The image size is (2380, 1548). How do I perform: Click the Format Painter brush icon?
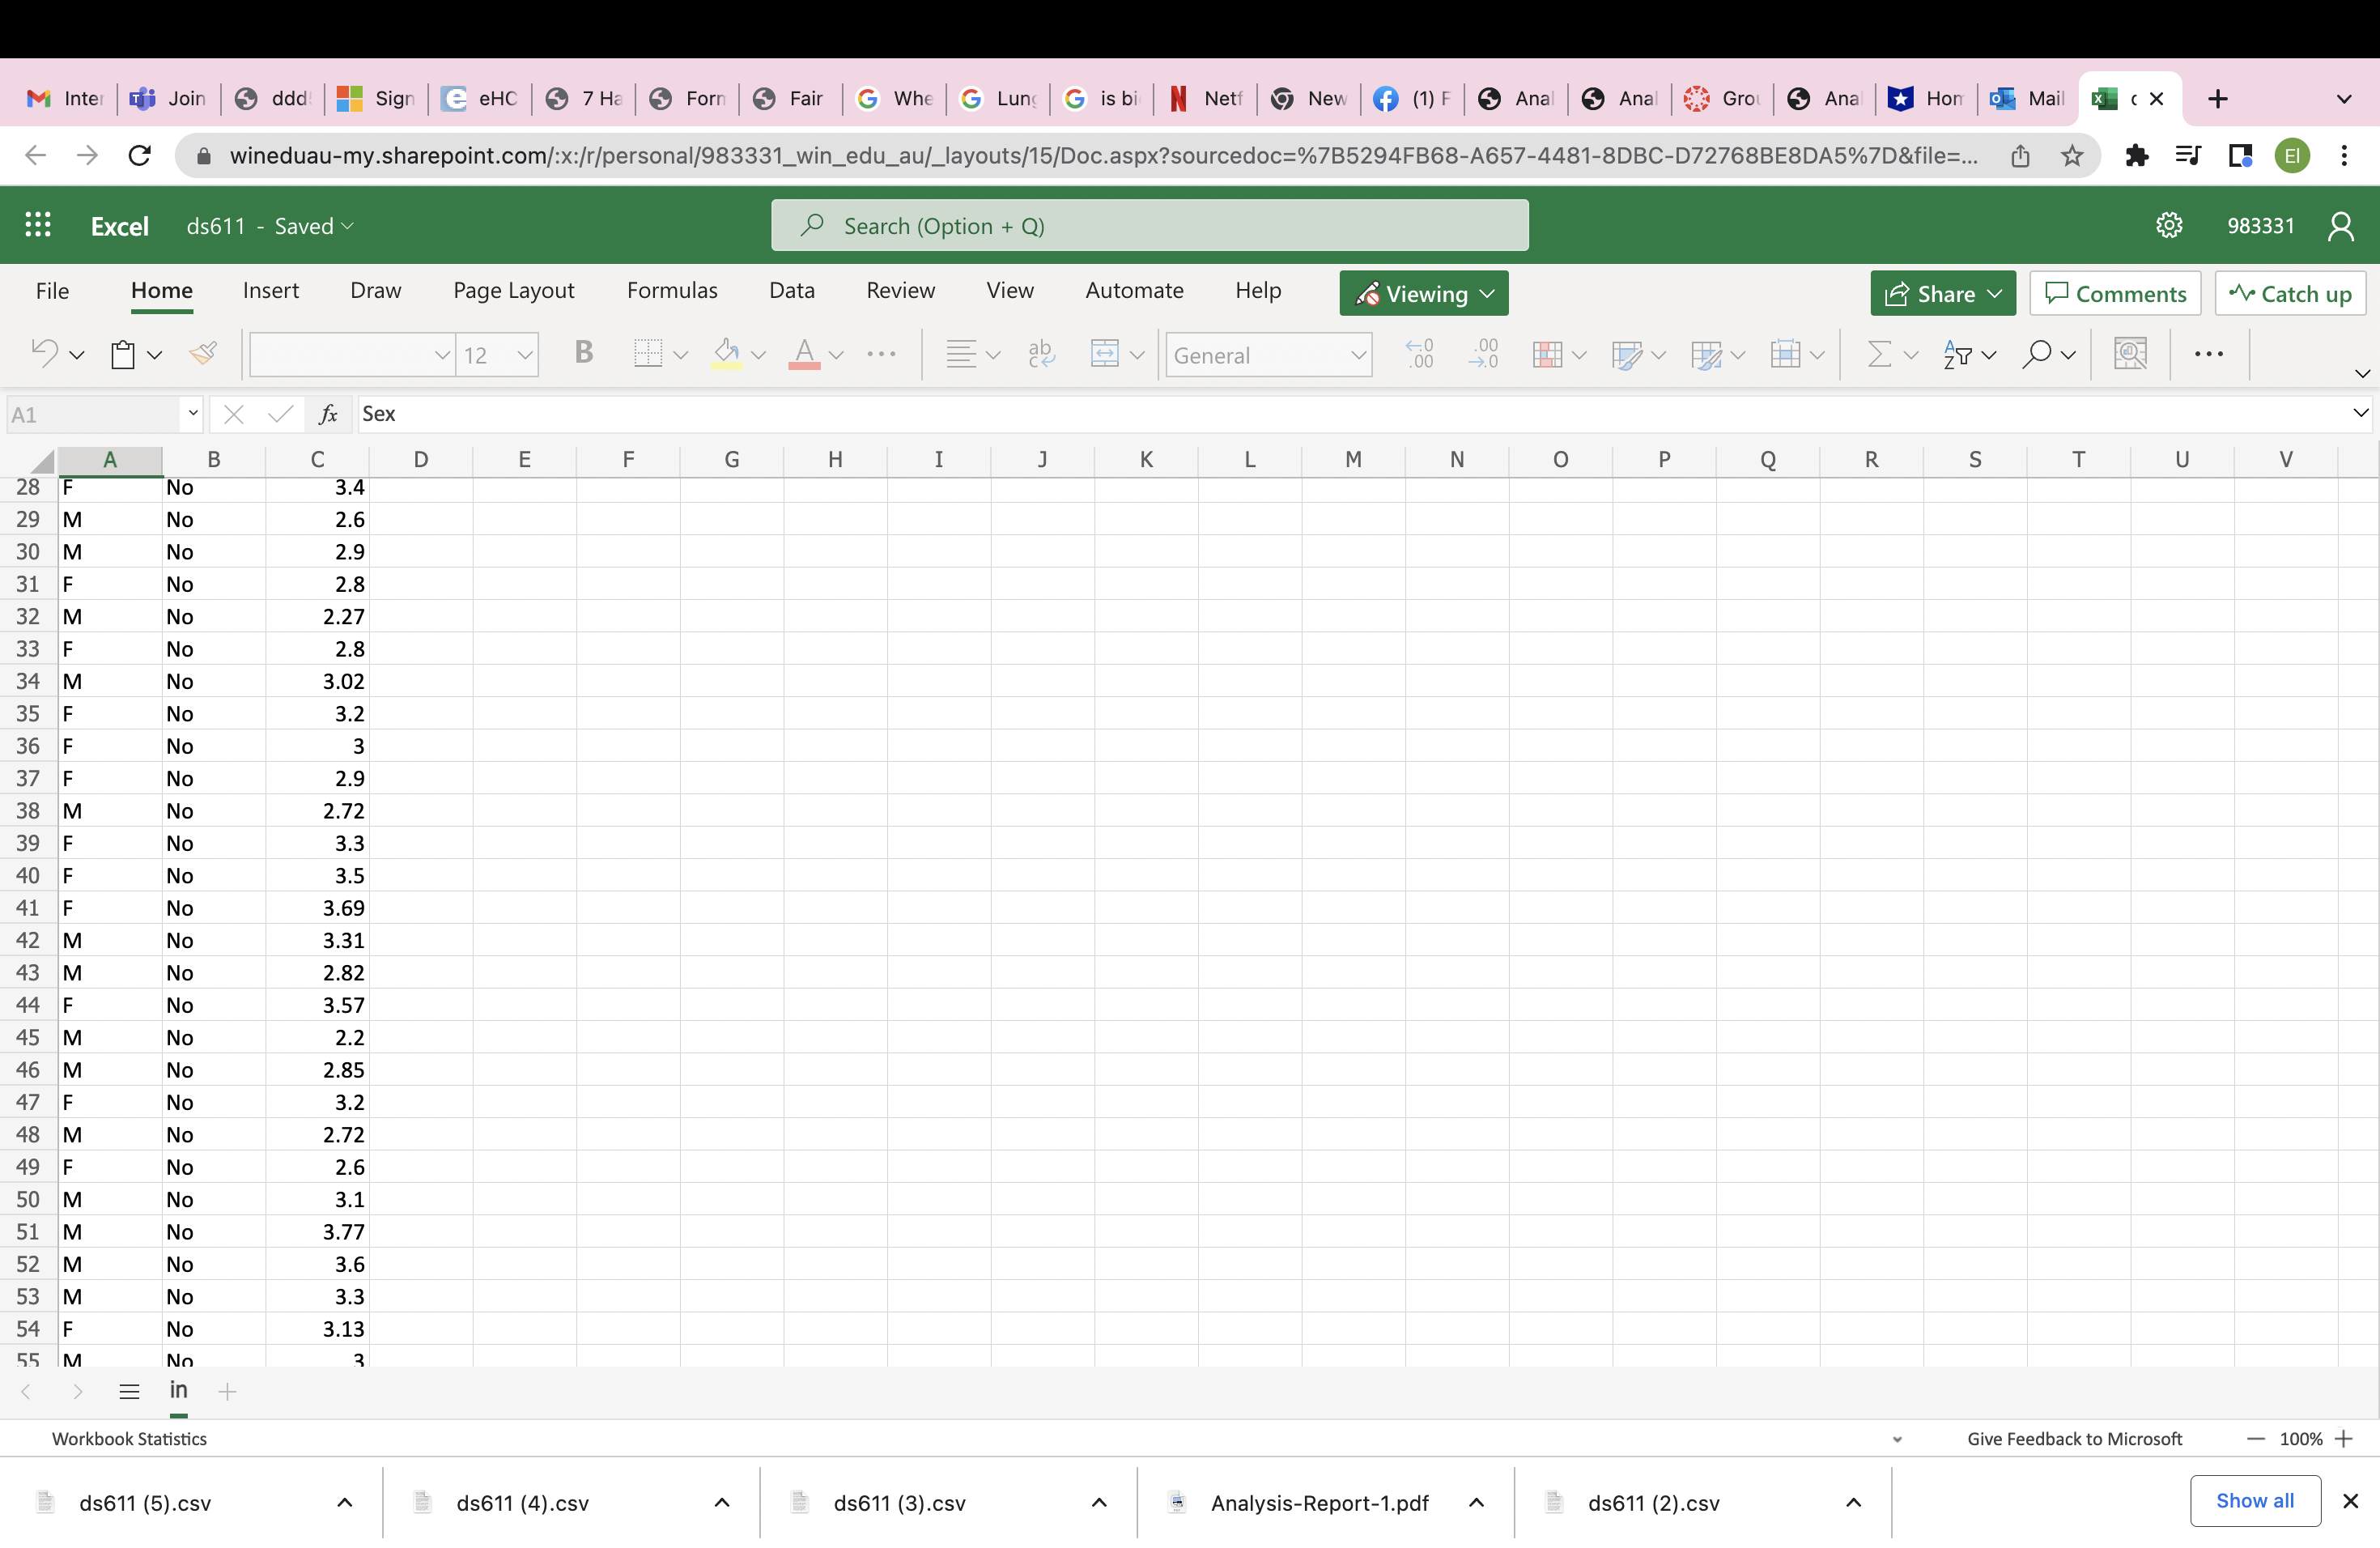click(x=203, y=353)
